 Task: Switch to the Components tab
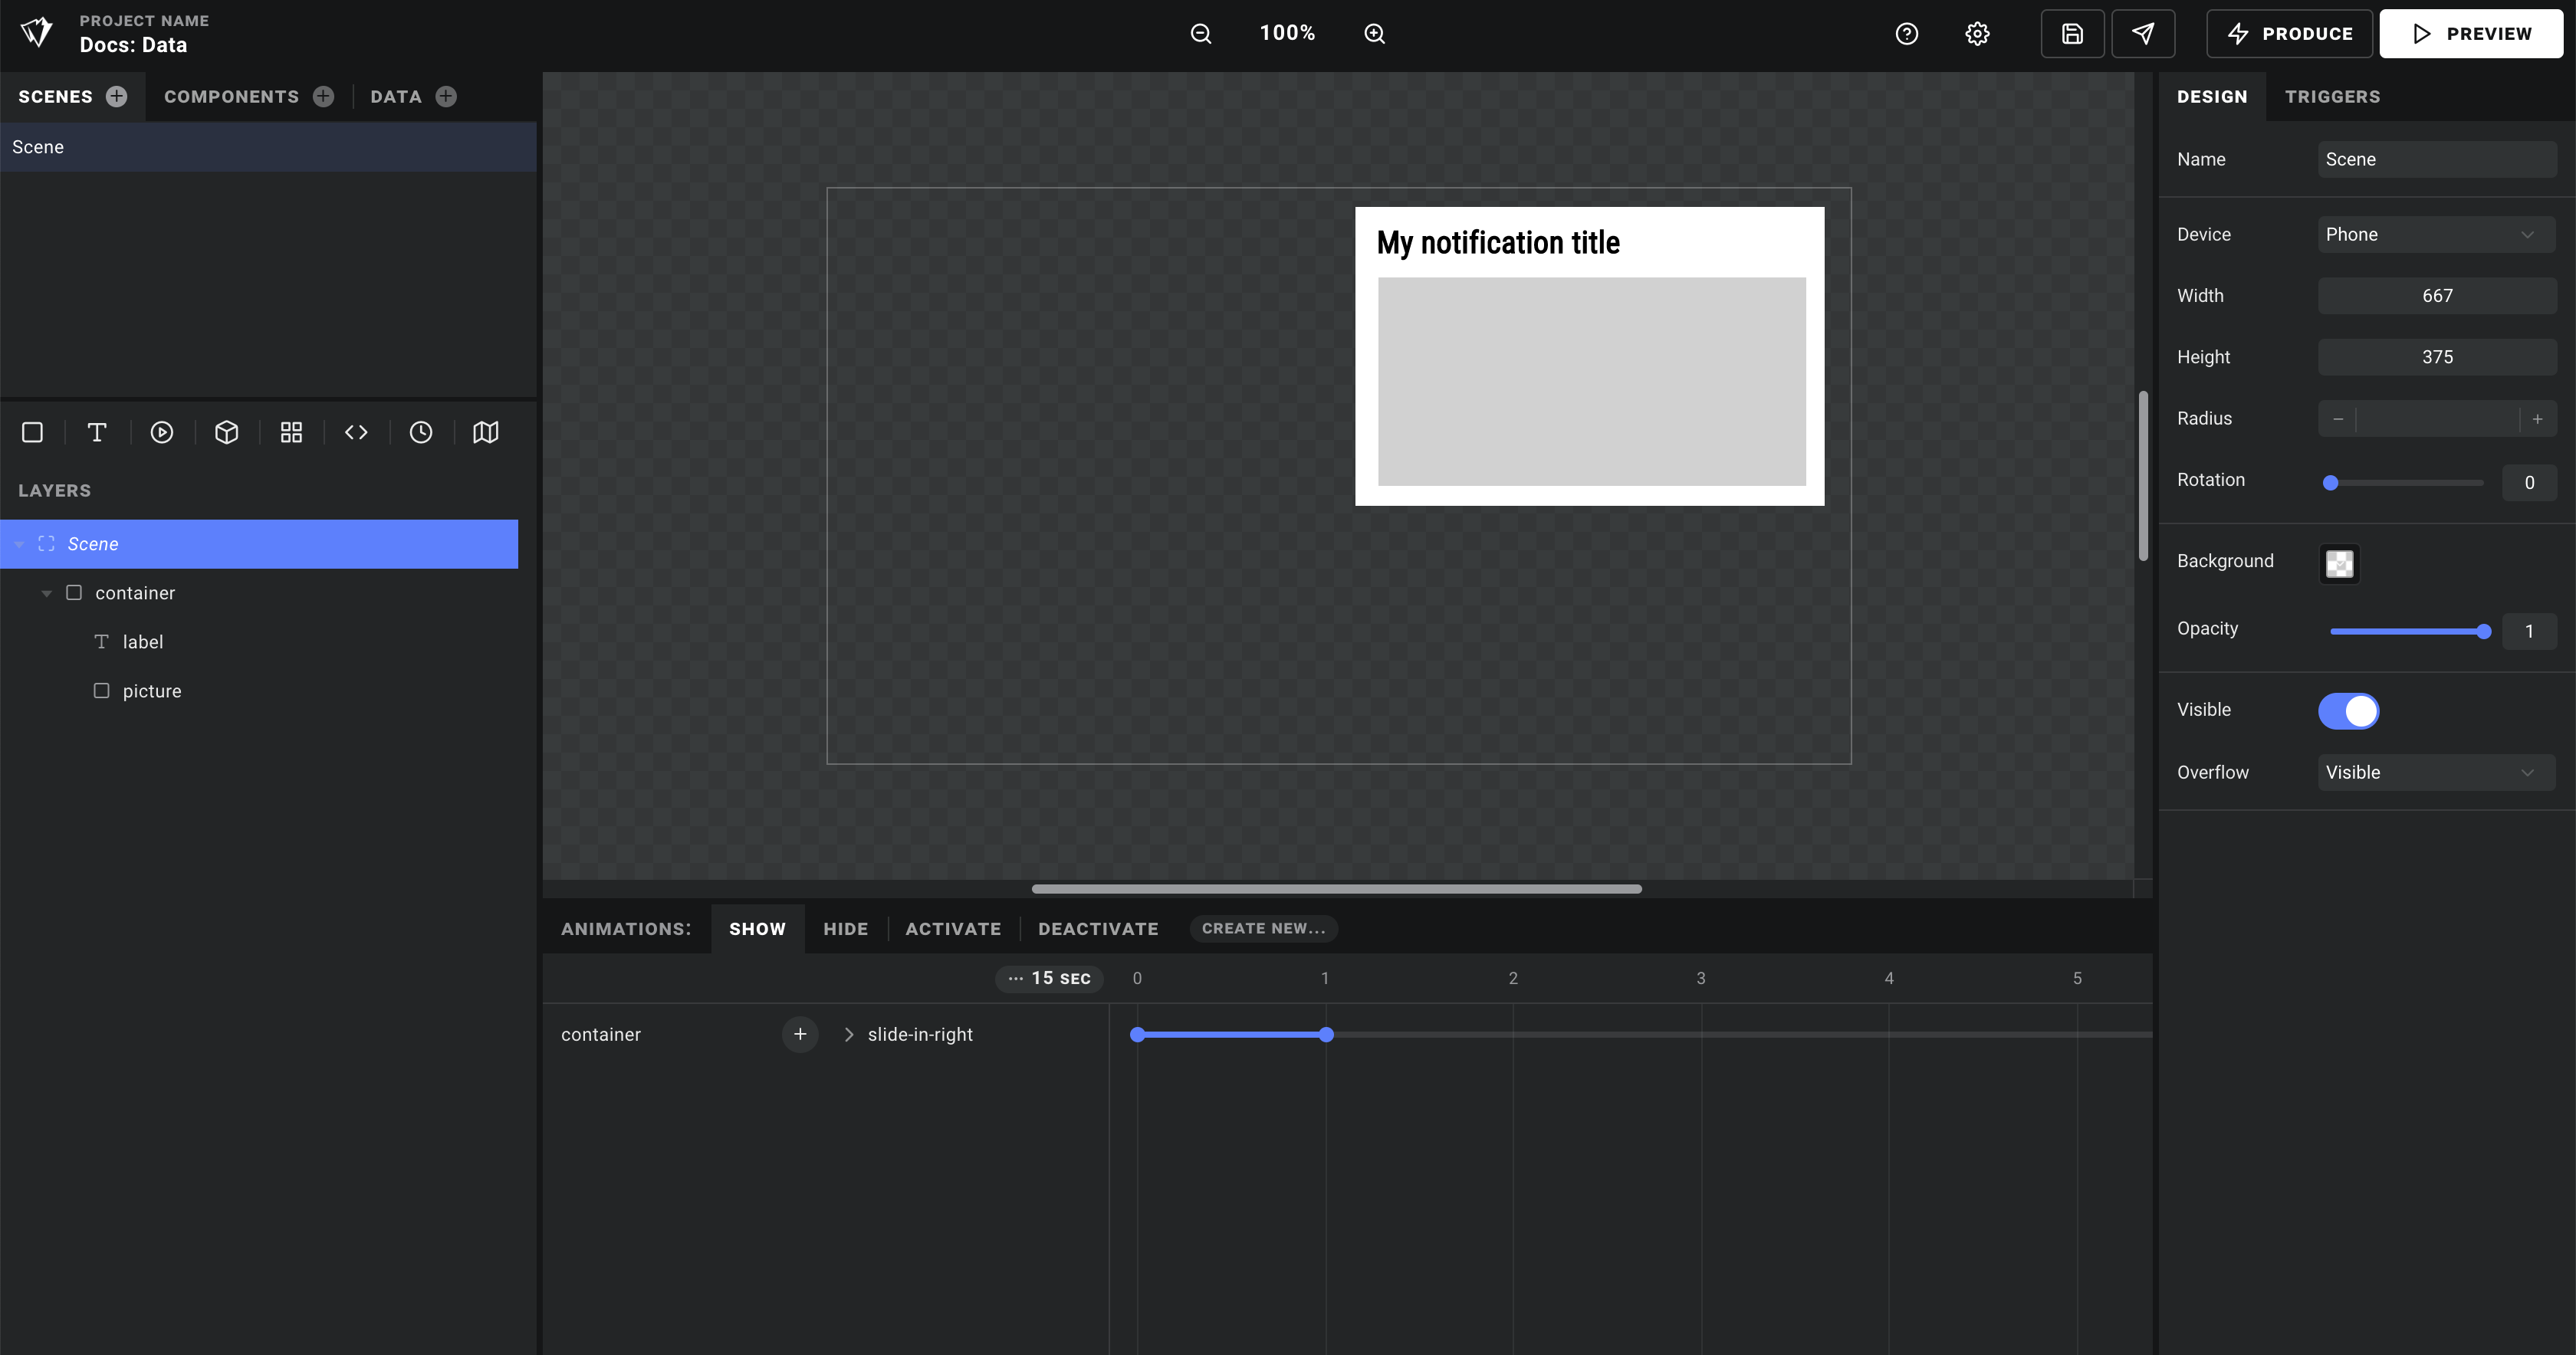231,96
